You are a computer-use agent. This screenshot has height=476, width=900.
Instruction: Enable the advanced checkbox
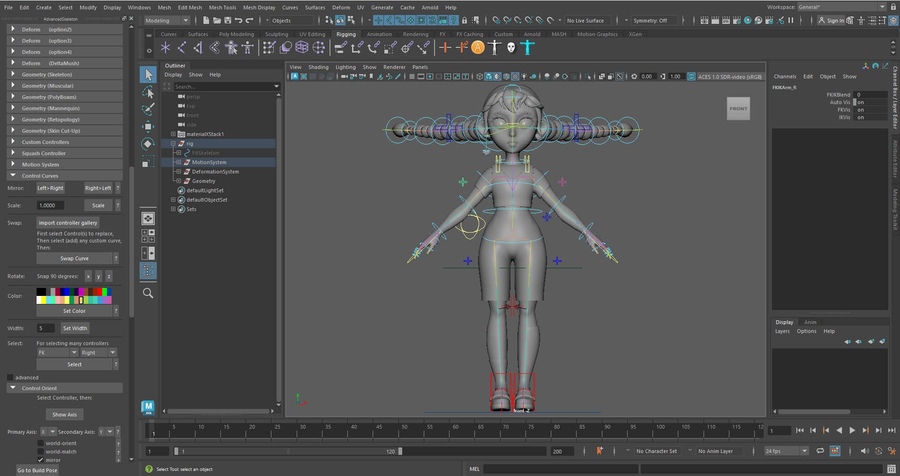[11, 377]
